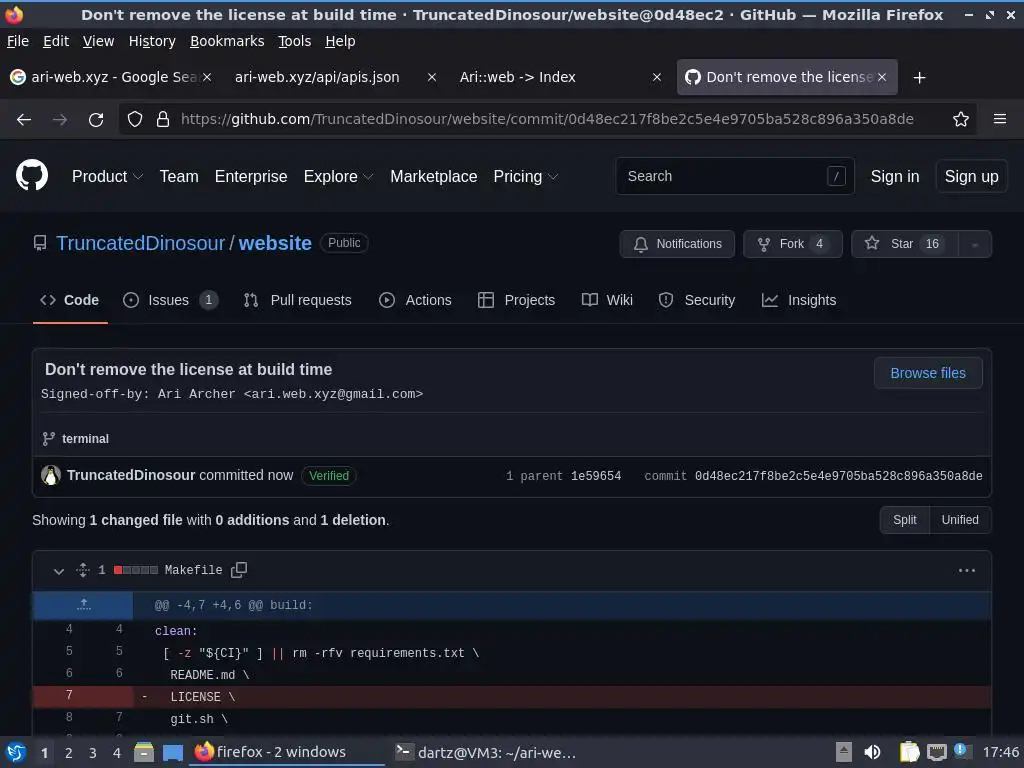Open TruncatedDinosaur's avatar profile
This screenshot has width=1024, height=768.
tap(51, 475)
